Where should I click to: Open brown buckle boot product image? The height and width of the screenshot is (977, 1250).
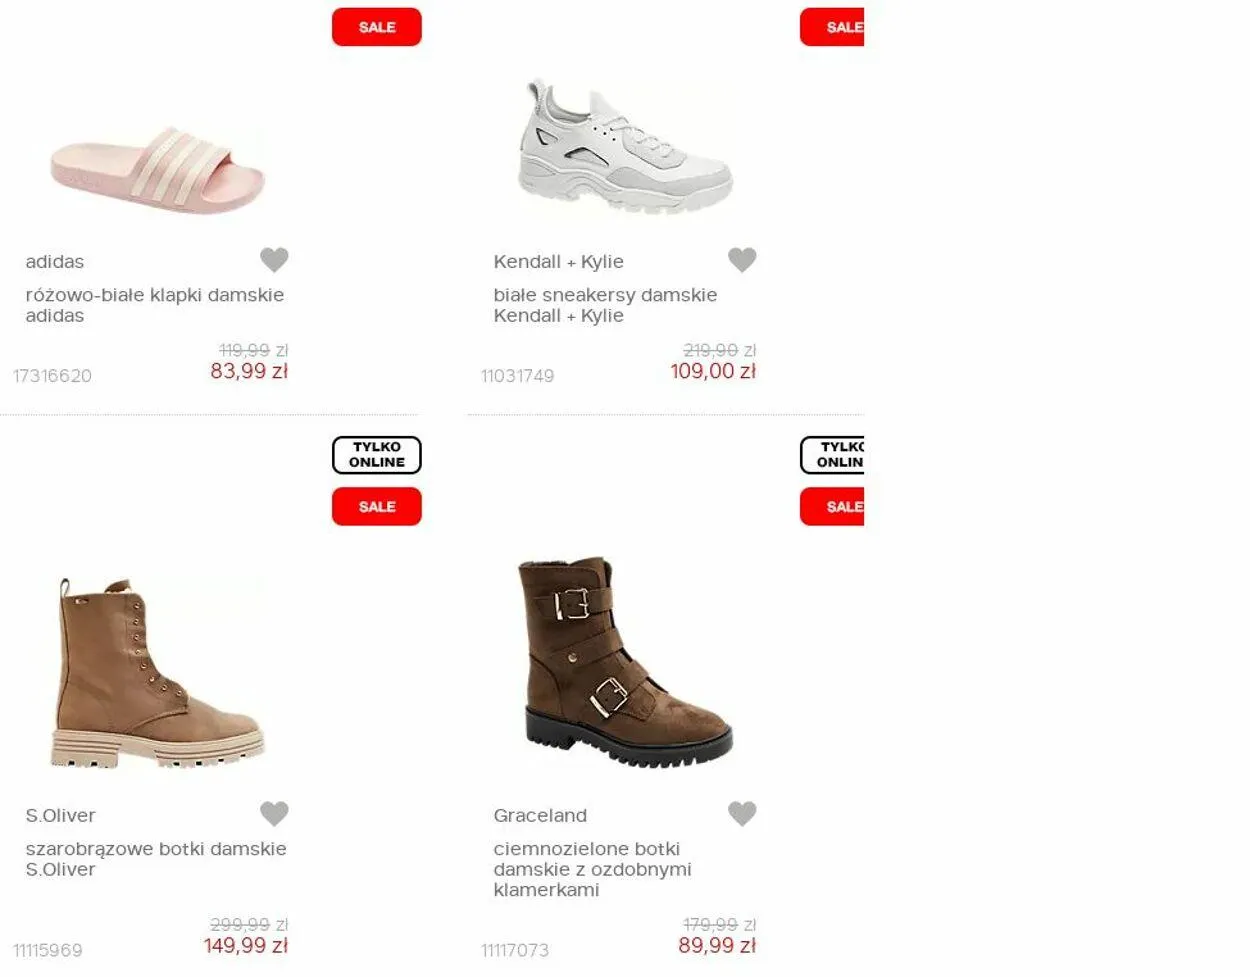[x=626, y=663]
